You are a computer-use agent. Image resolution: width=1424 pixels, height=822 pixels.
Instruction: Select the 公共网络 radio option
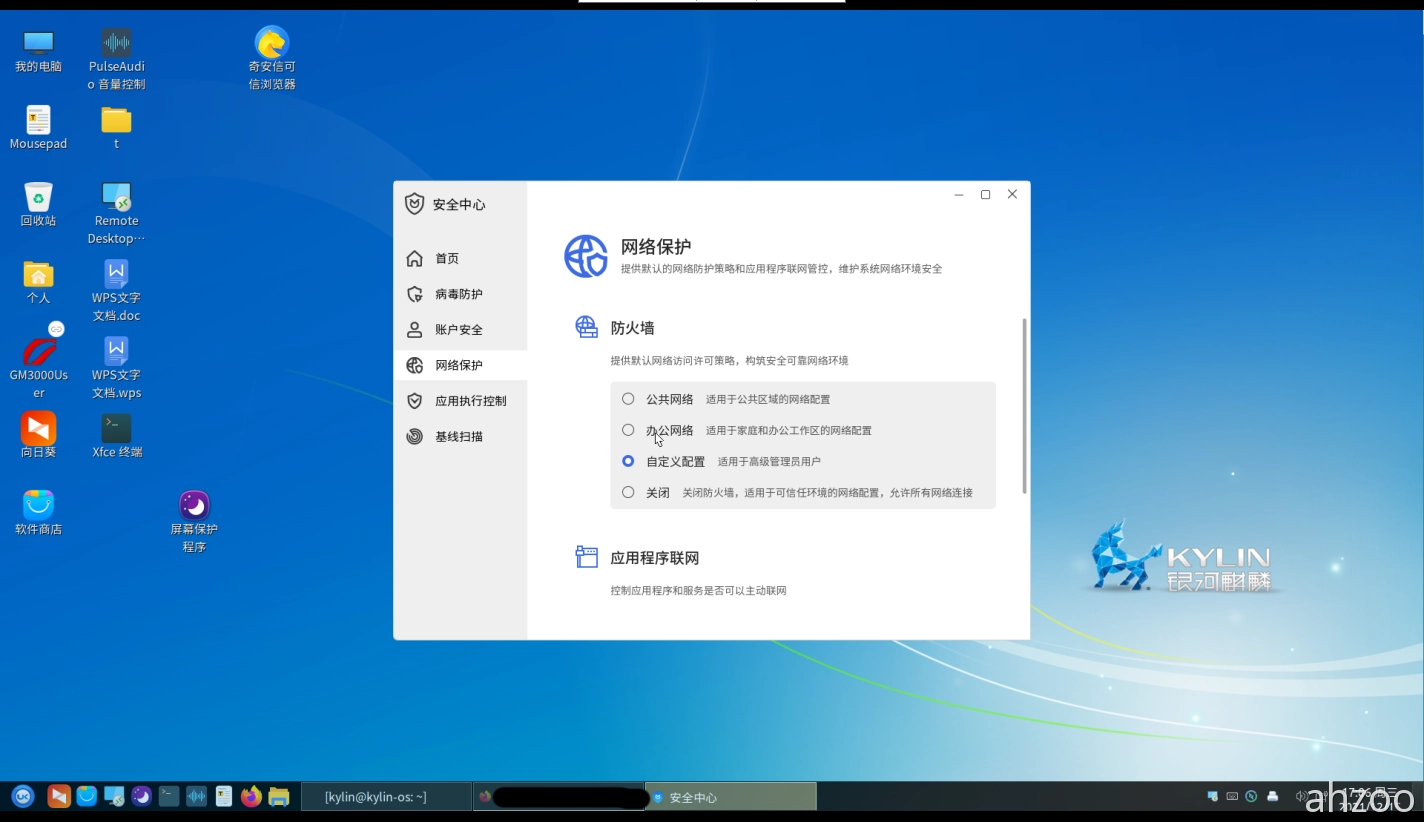tap(628, 398)
